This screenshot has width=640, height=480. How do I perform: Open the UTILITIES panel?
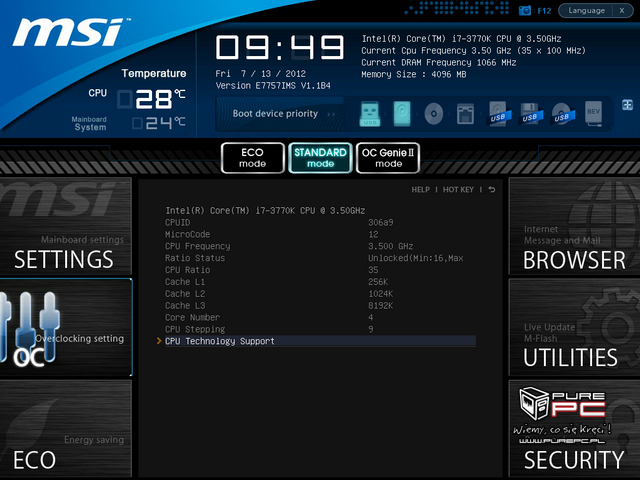[x=574, y=327]
